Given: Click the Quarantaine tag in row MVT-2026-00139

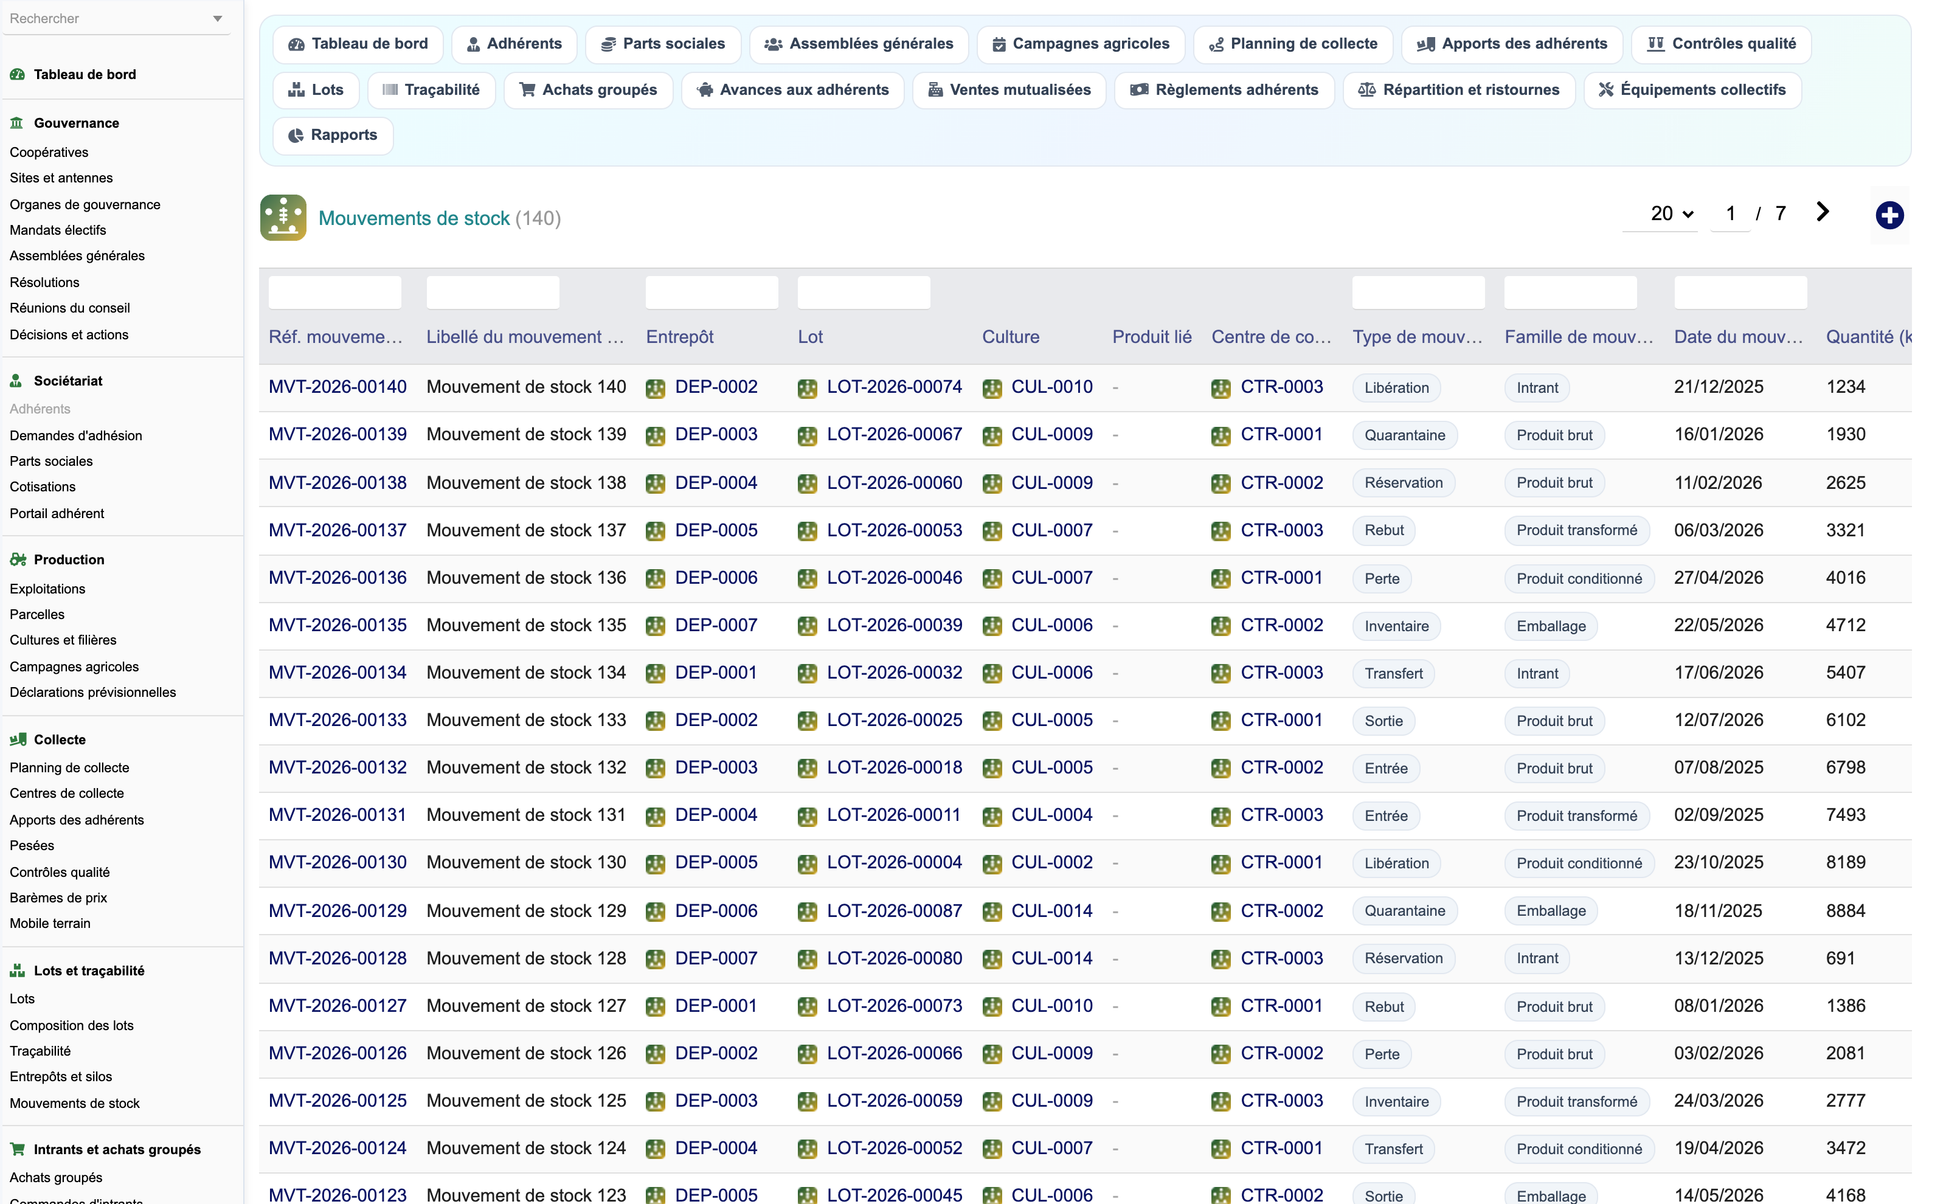Looking at the screenshot, I should tap(1405, 435).
